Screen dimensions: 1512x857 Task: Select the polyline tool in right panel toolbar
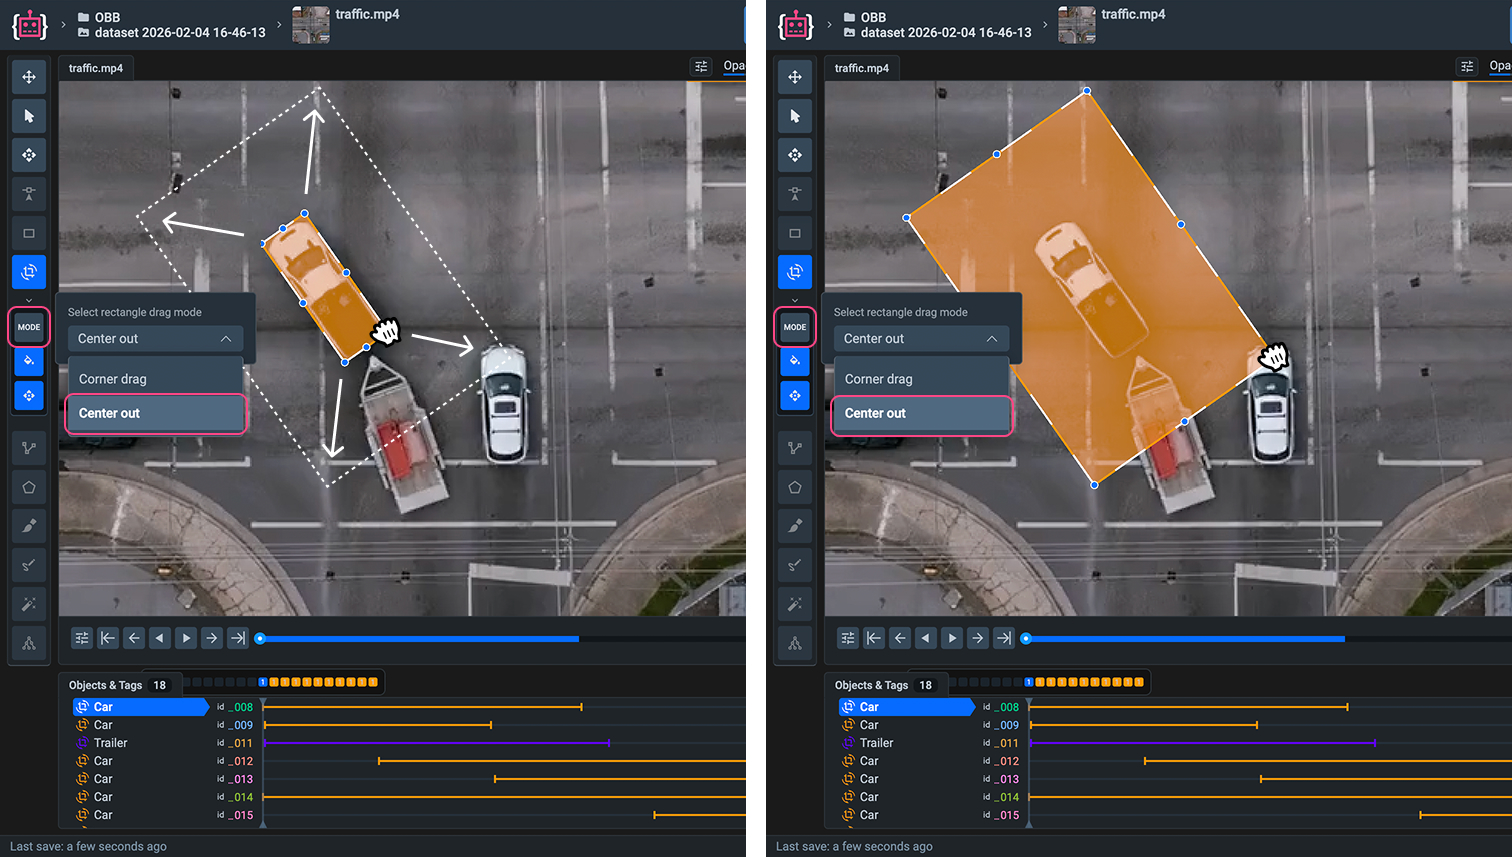click(795, 448)
